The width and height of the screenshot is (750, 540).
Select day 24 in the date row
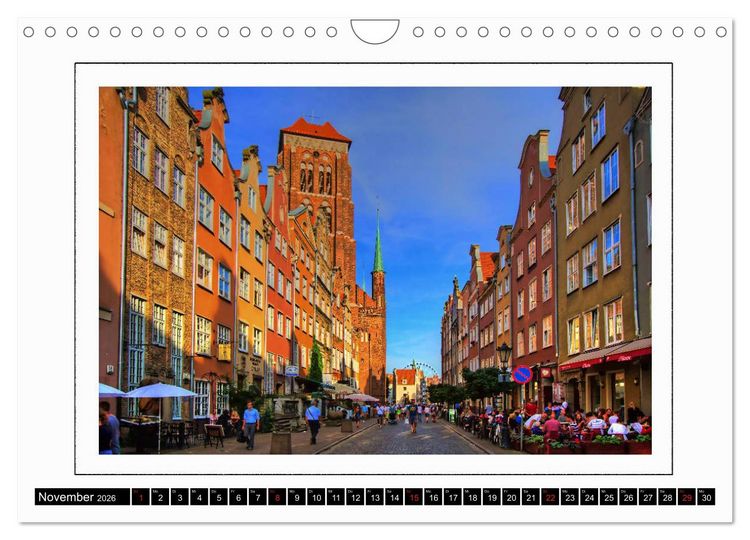tap(590, 496)
